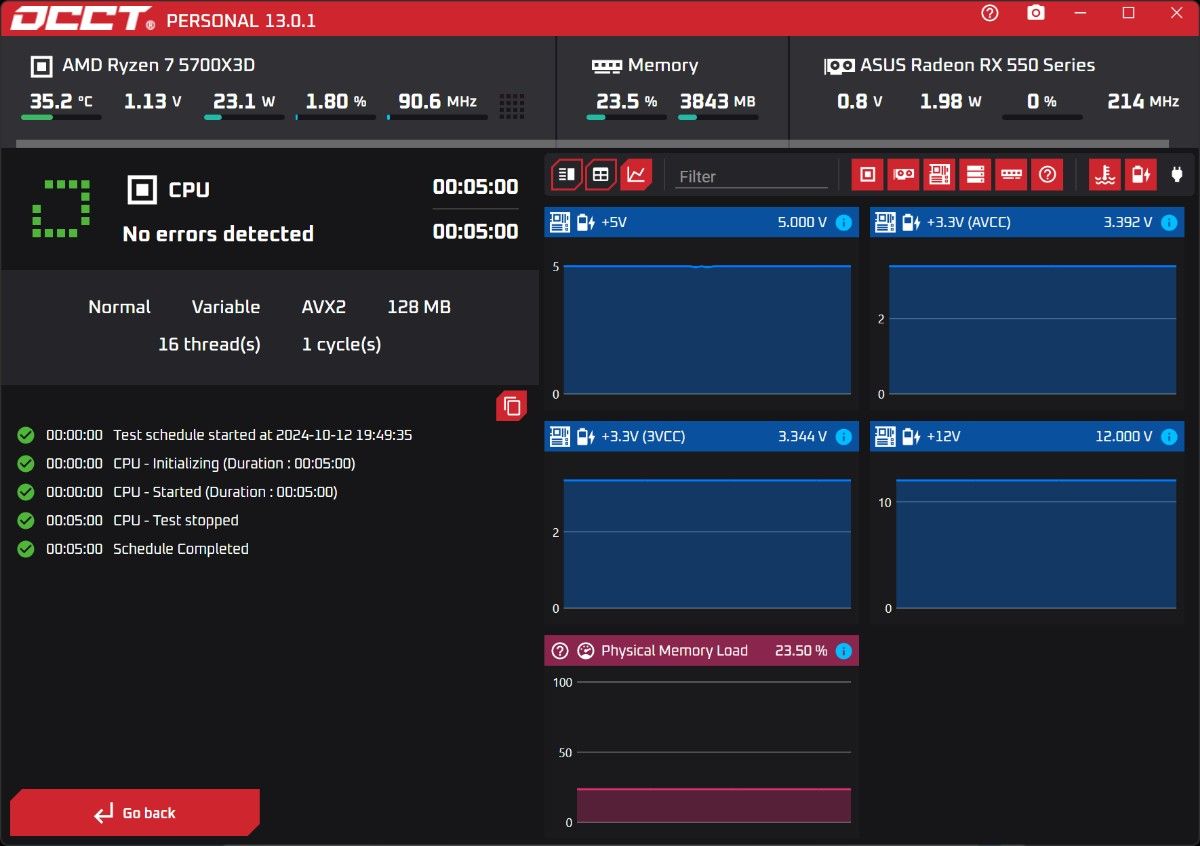The width and height of the screenshot is (1200, 846).
Task: Click the battery icon on +12V header
Action: pyautogui.click(x=911, y=436)
